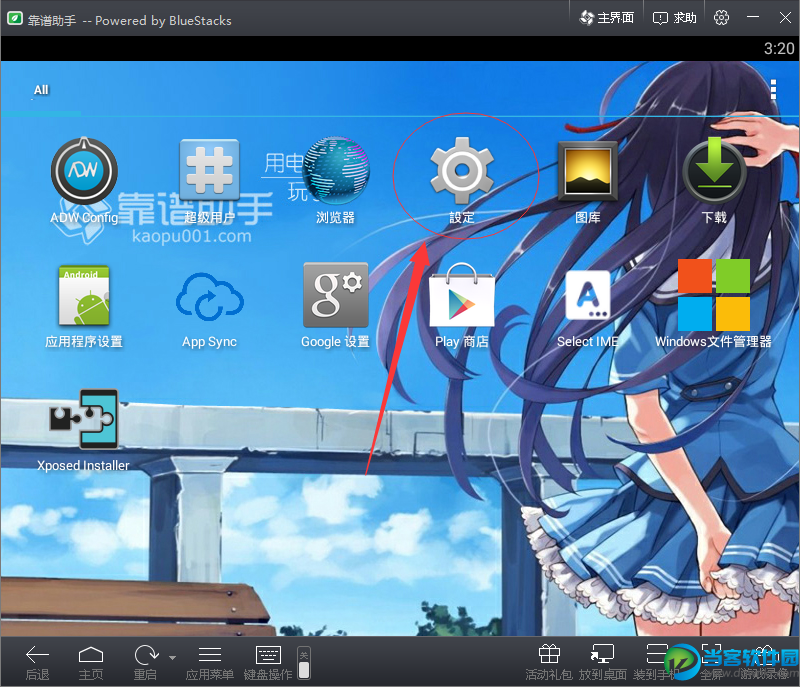Click the 键盘操作 keyboard control button
The image size is (800, 687).
click(x=268, y=662)
